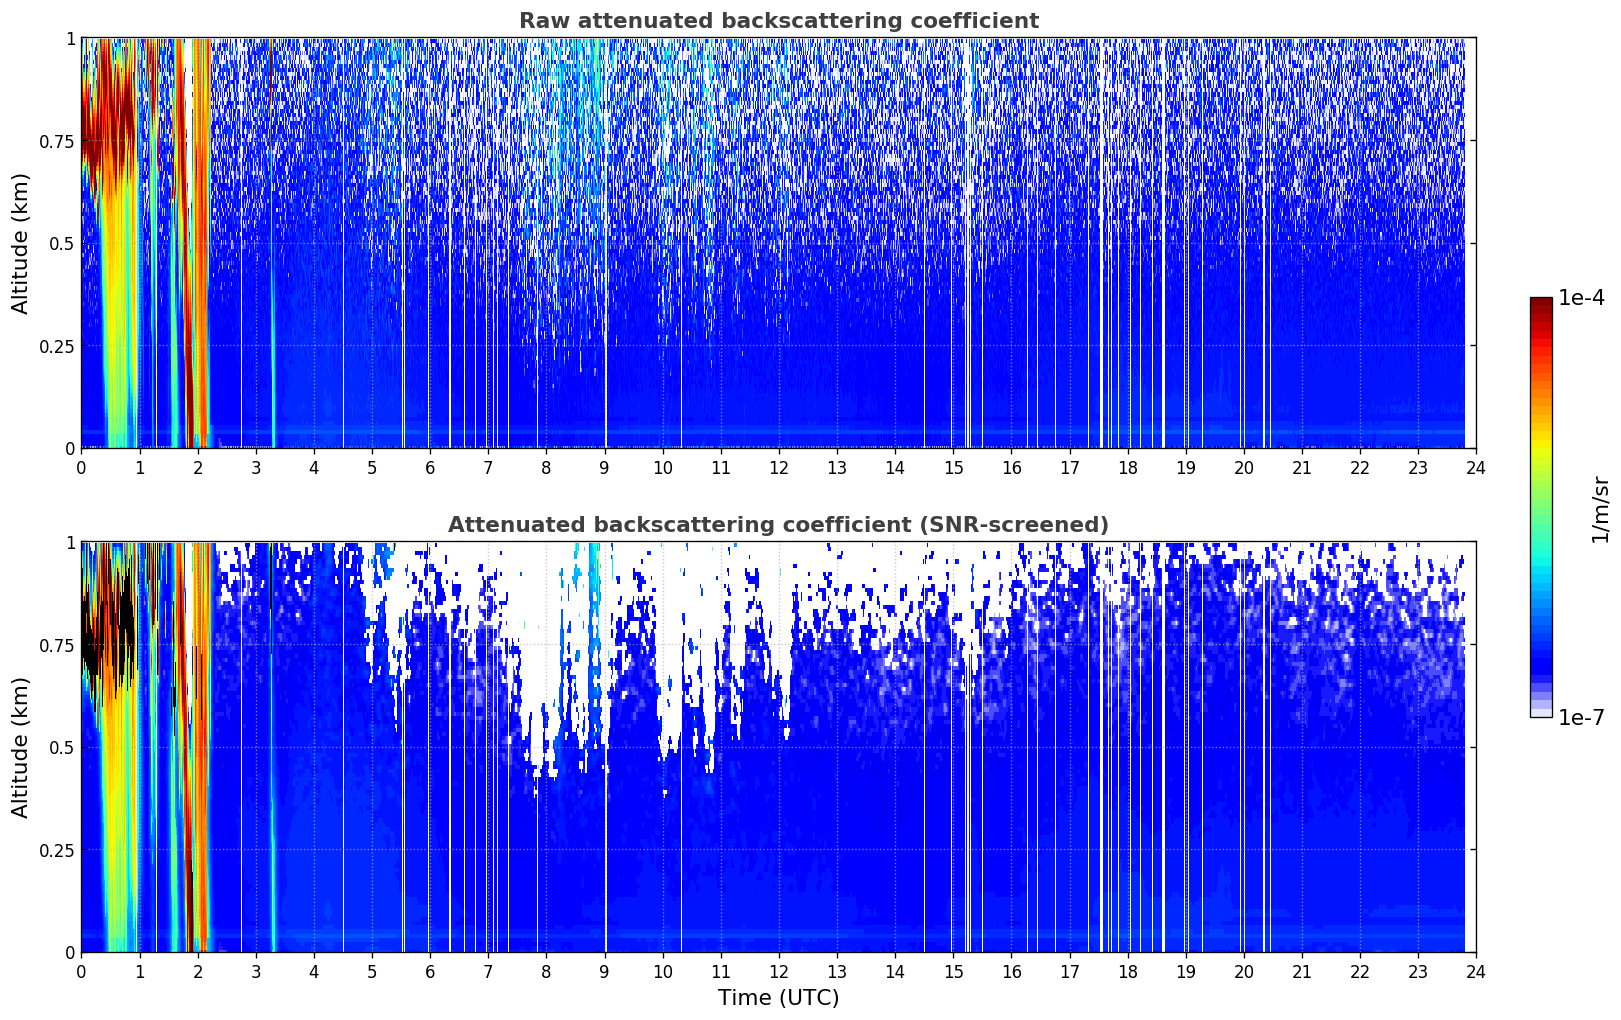Click altitude tick '0.25' on the SNR-screened plot
Viewport: 1621px width, 1020px height.
[58, 850]
